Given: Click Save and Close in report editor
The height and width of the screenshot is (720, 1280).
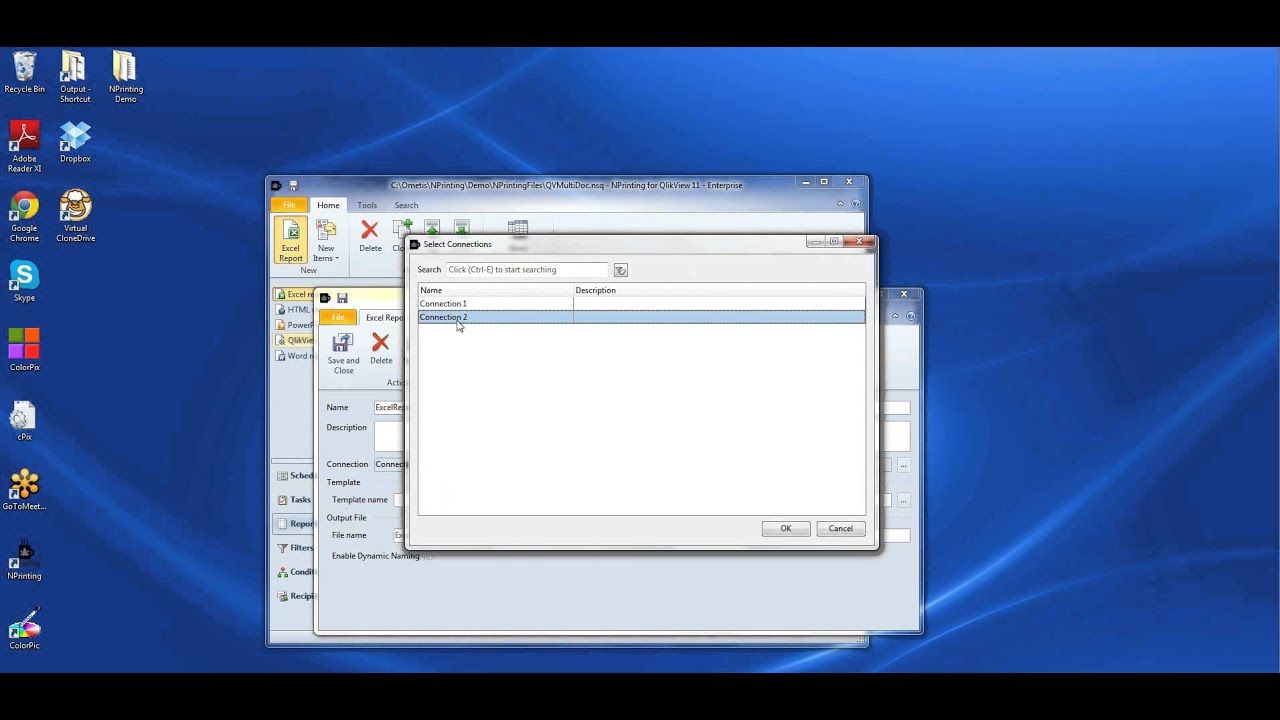Looking at the screenshot, I should (x=343, y=353).
